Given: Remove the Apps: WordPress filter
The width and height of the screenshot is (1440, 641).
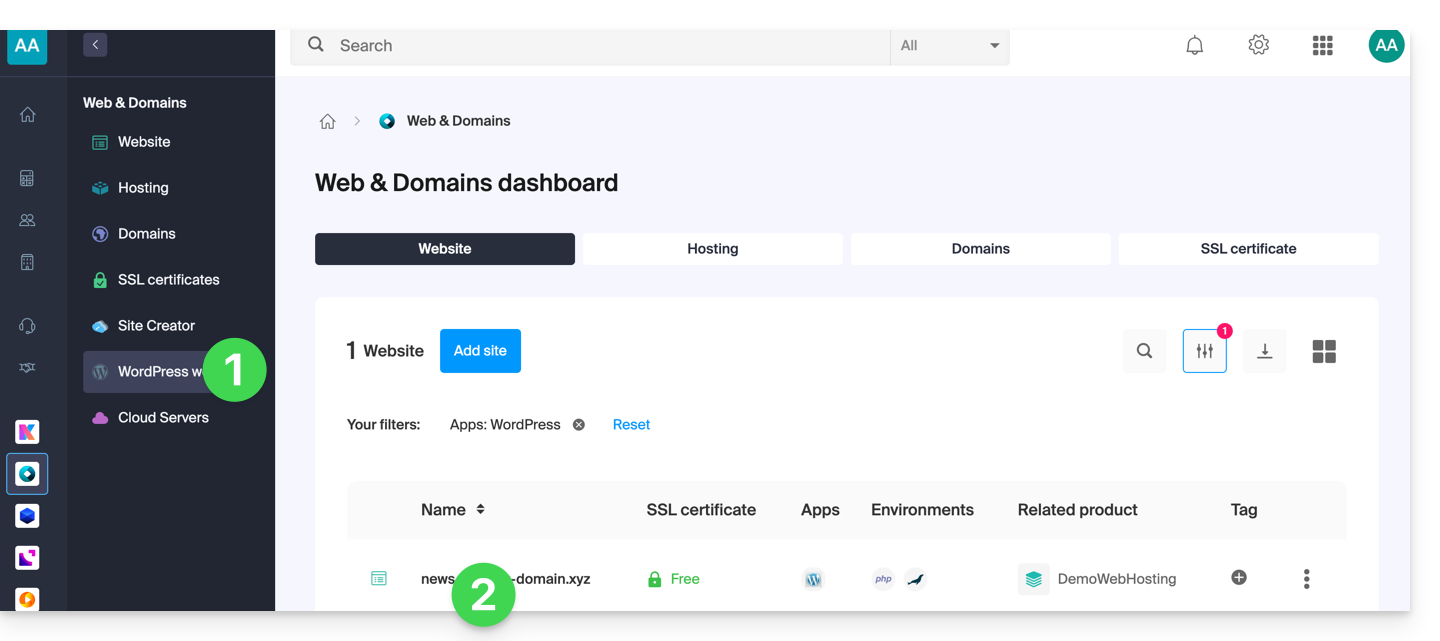Looking at the screenshot, I should (578, 425).
